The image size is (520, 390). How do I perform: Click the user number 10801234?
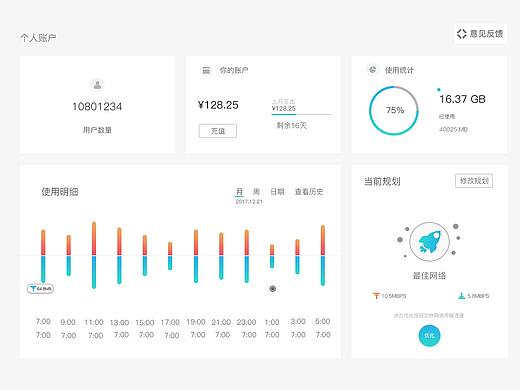[97, 107]
